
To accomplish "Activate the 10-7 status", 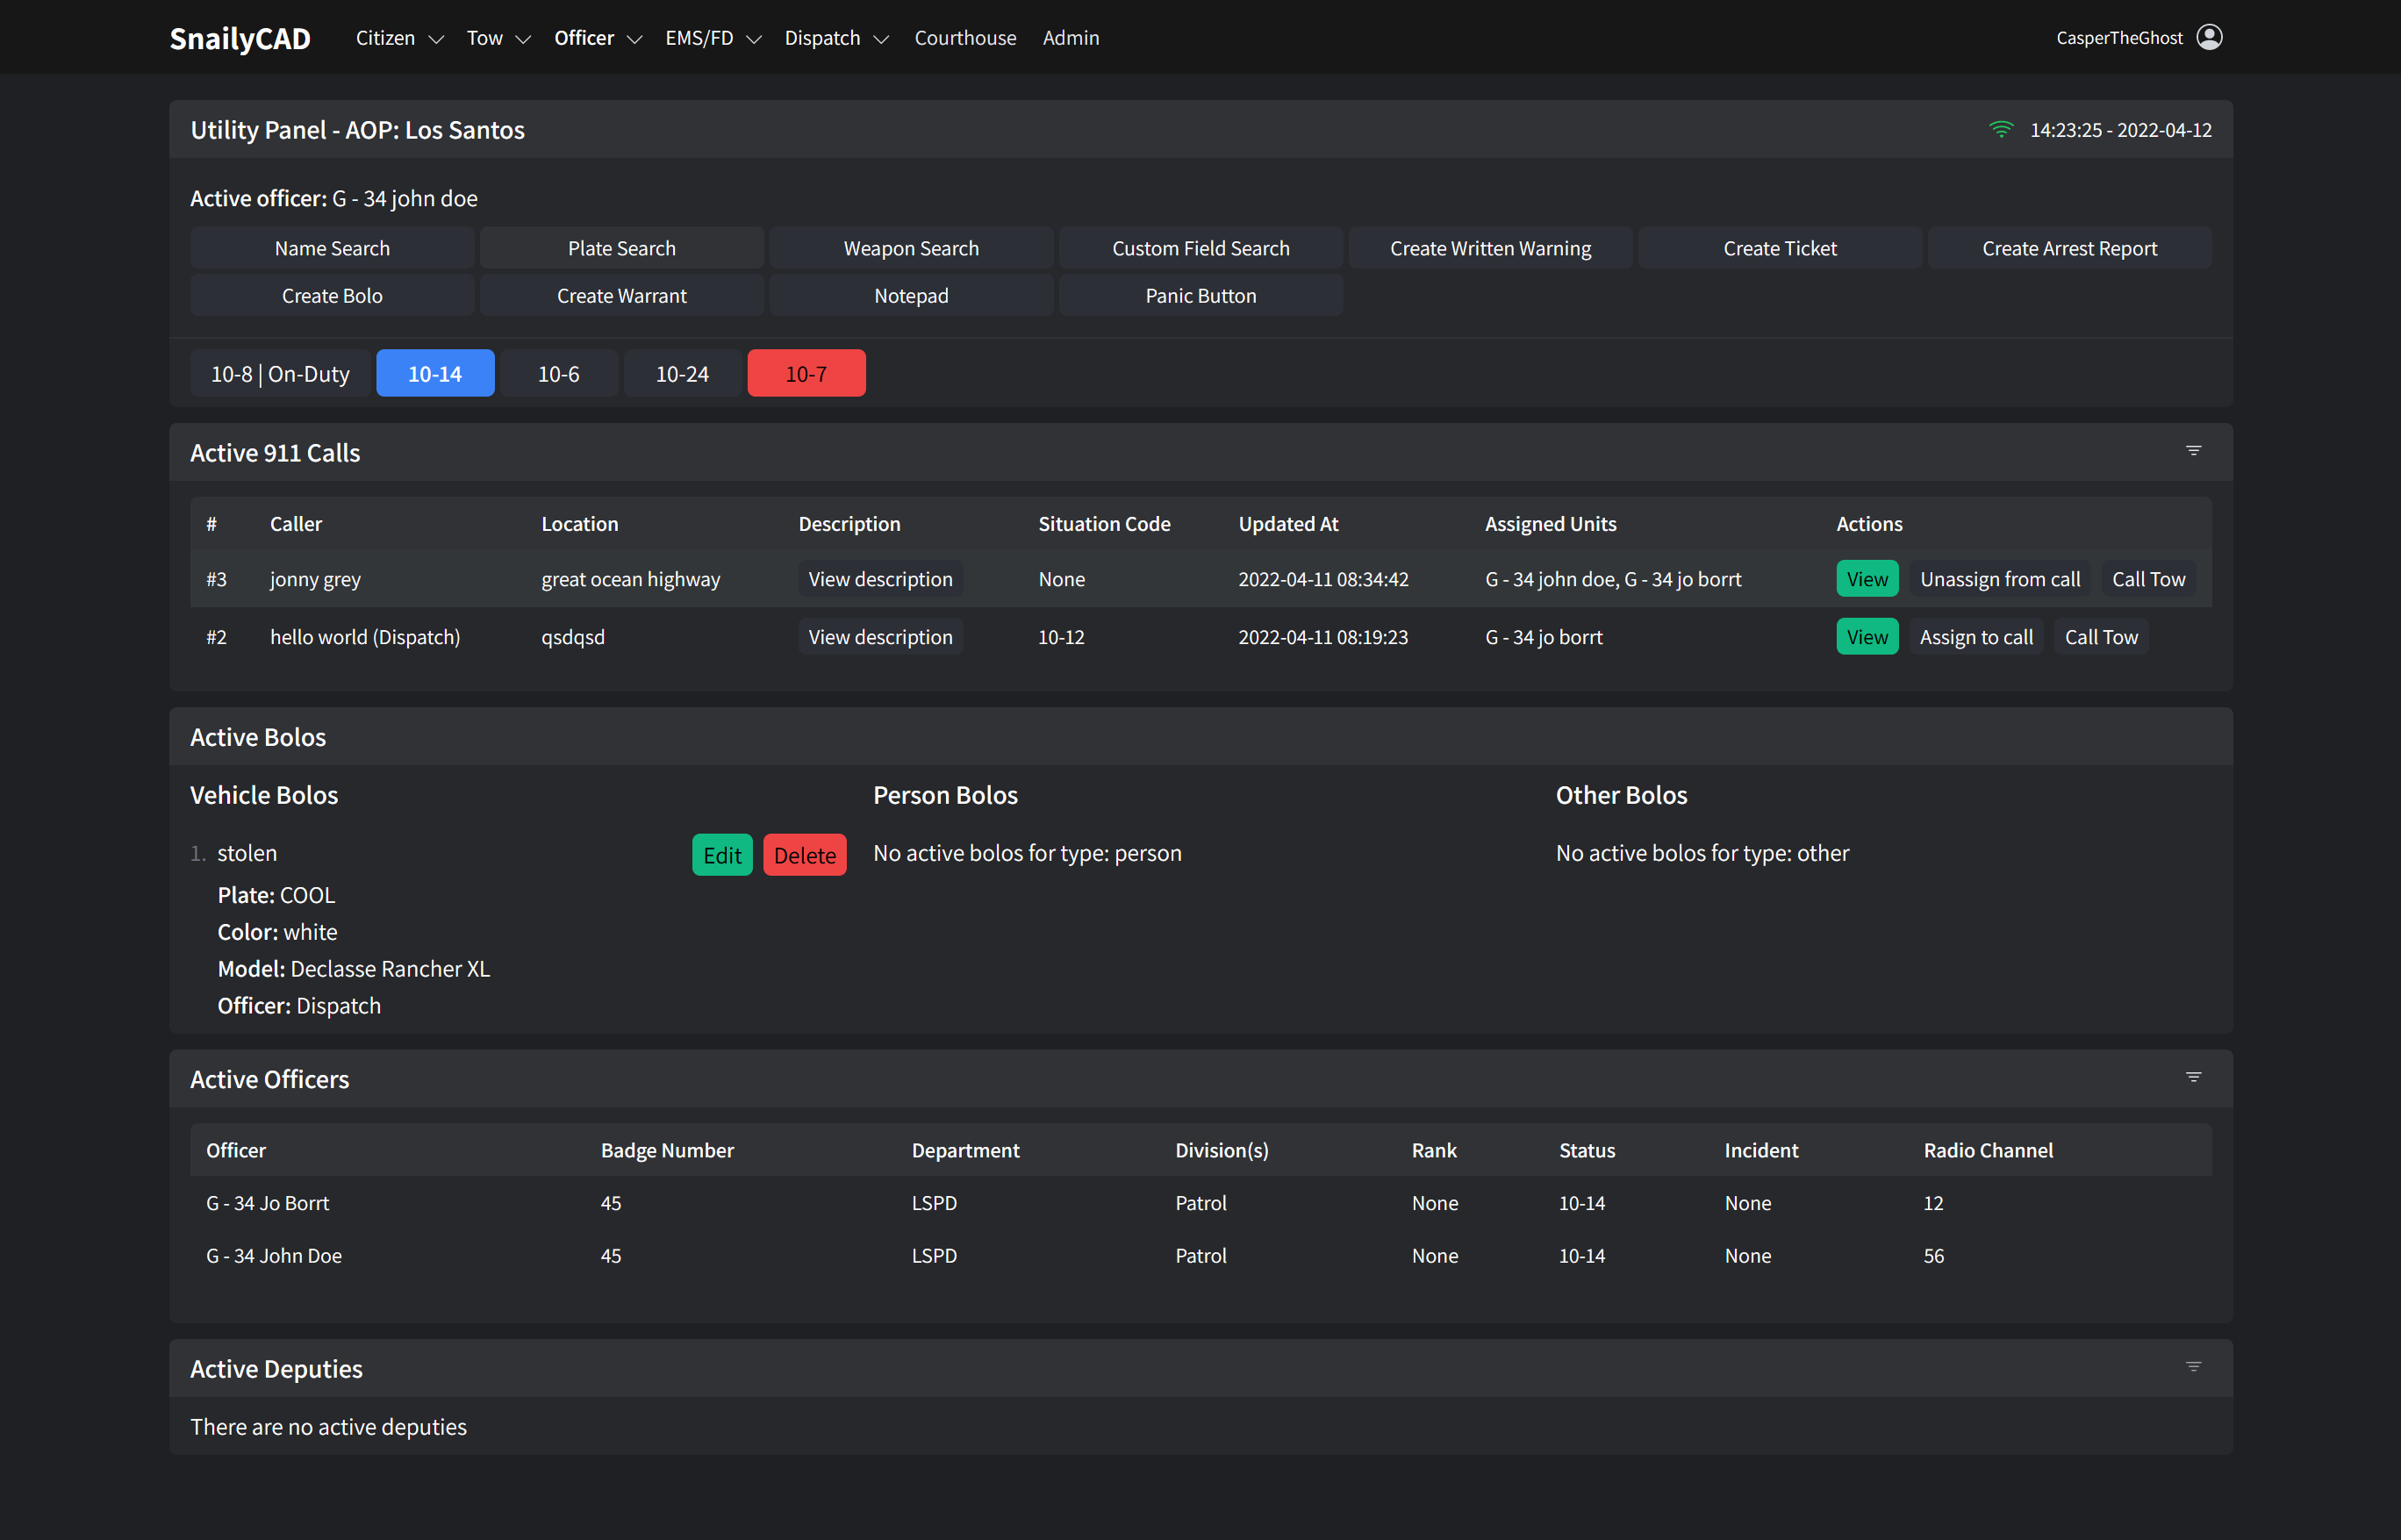I will [x=806, y=373].
